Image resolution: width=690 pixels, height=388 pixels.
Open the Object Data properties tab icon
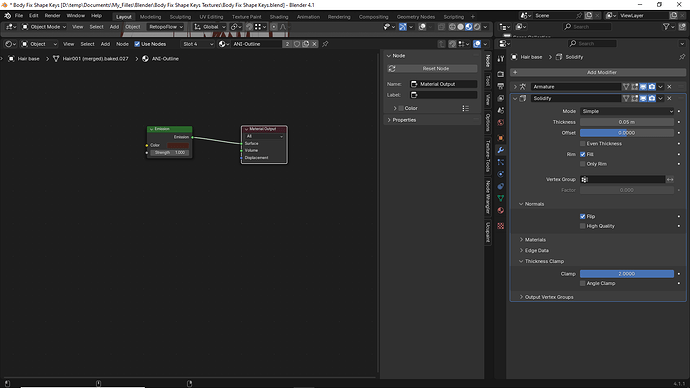tap(501, 198)
